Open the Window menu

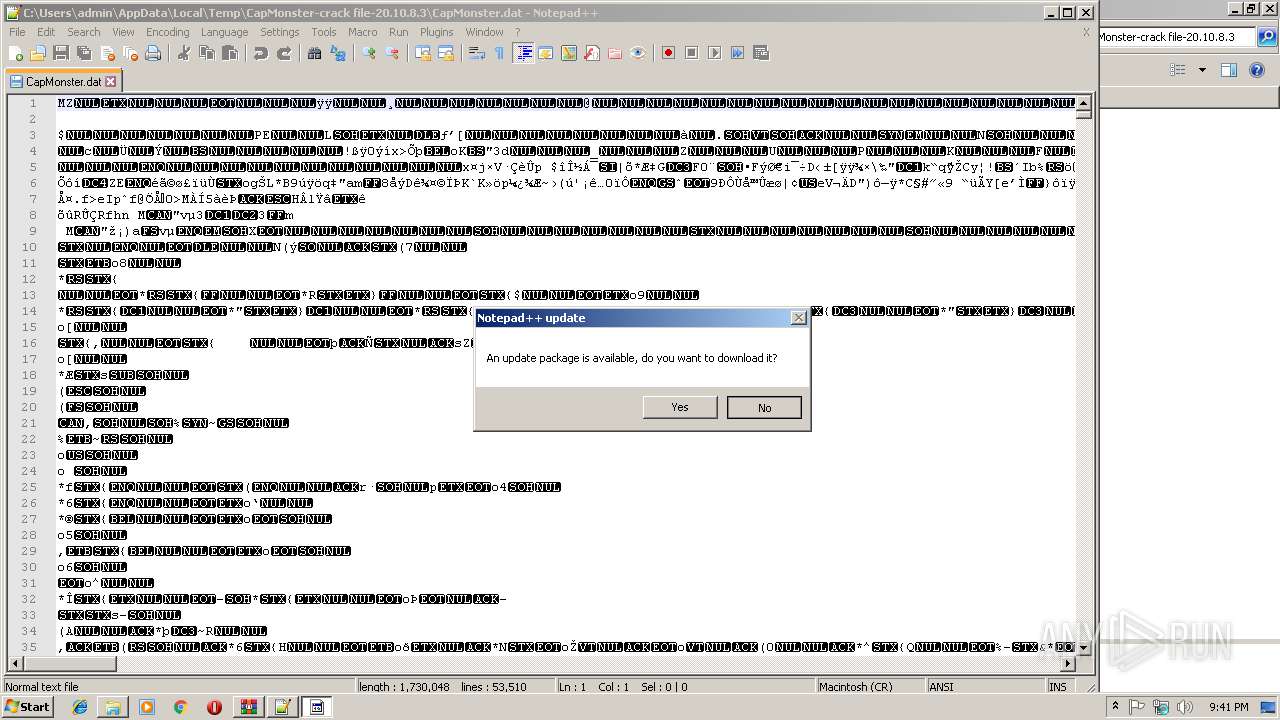point(485,32)
